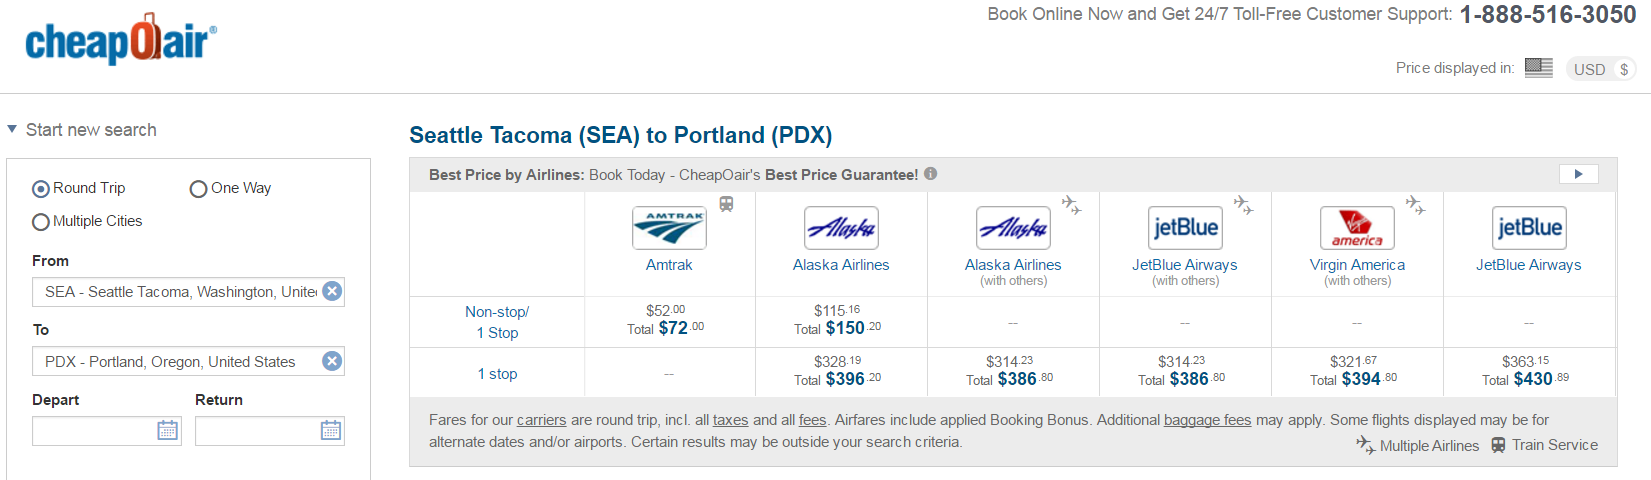
Task: Select the One Way option
Action: click(x=198, y=189)
